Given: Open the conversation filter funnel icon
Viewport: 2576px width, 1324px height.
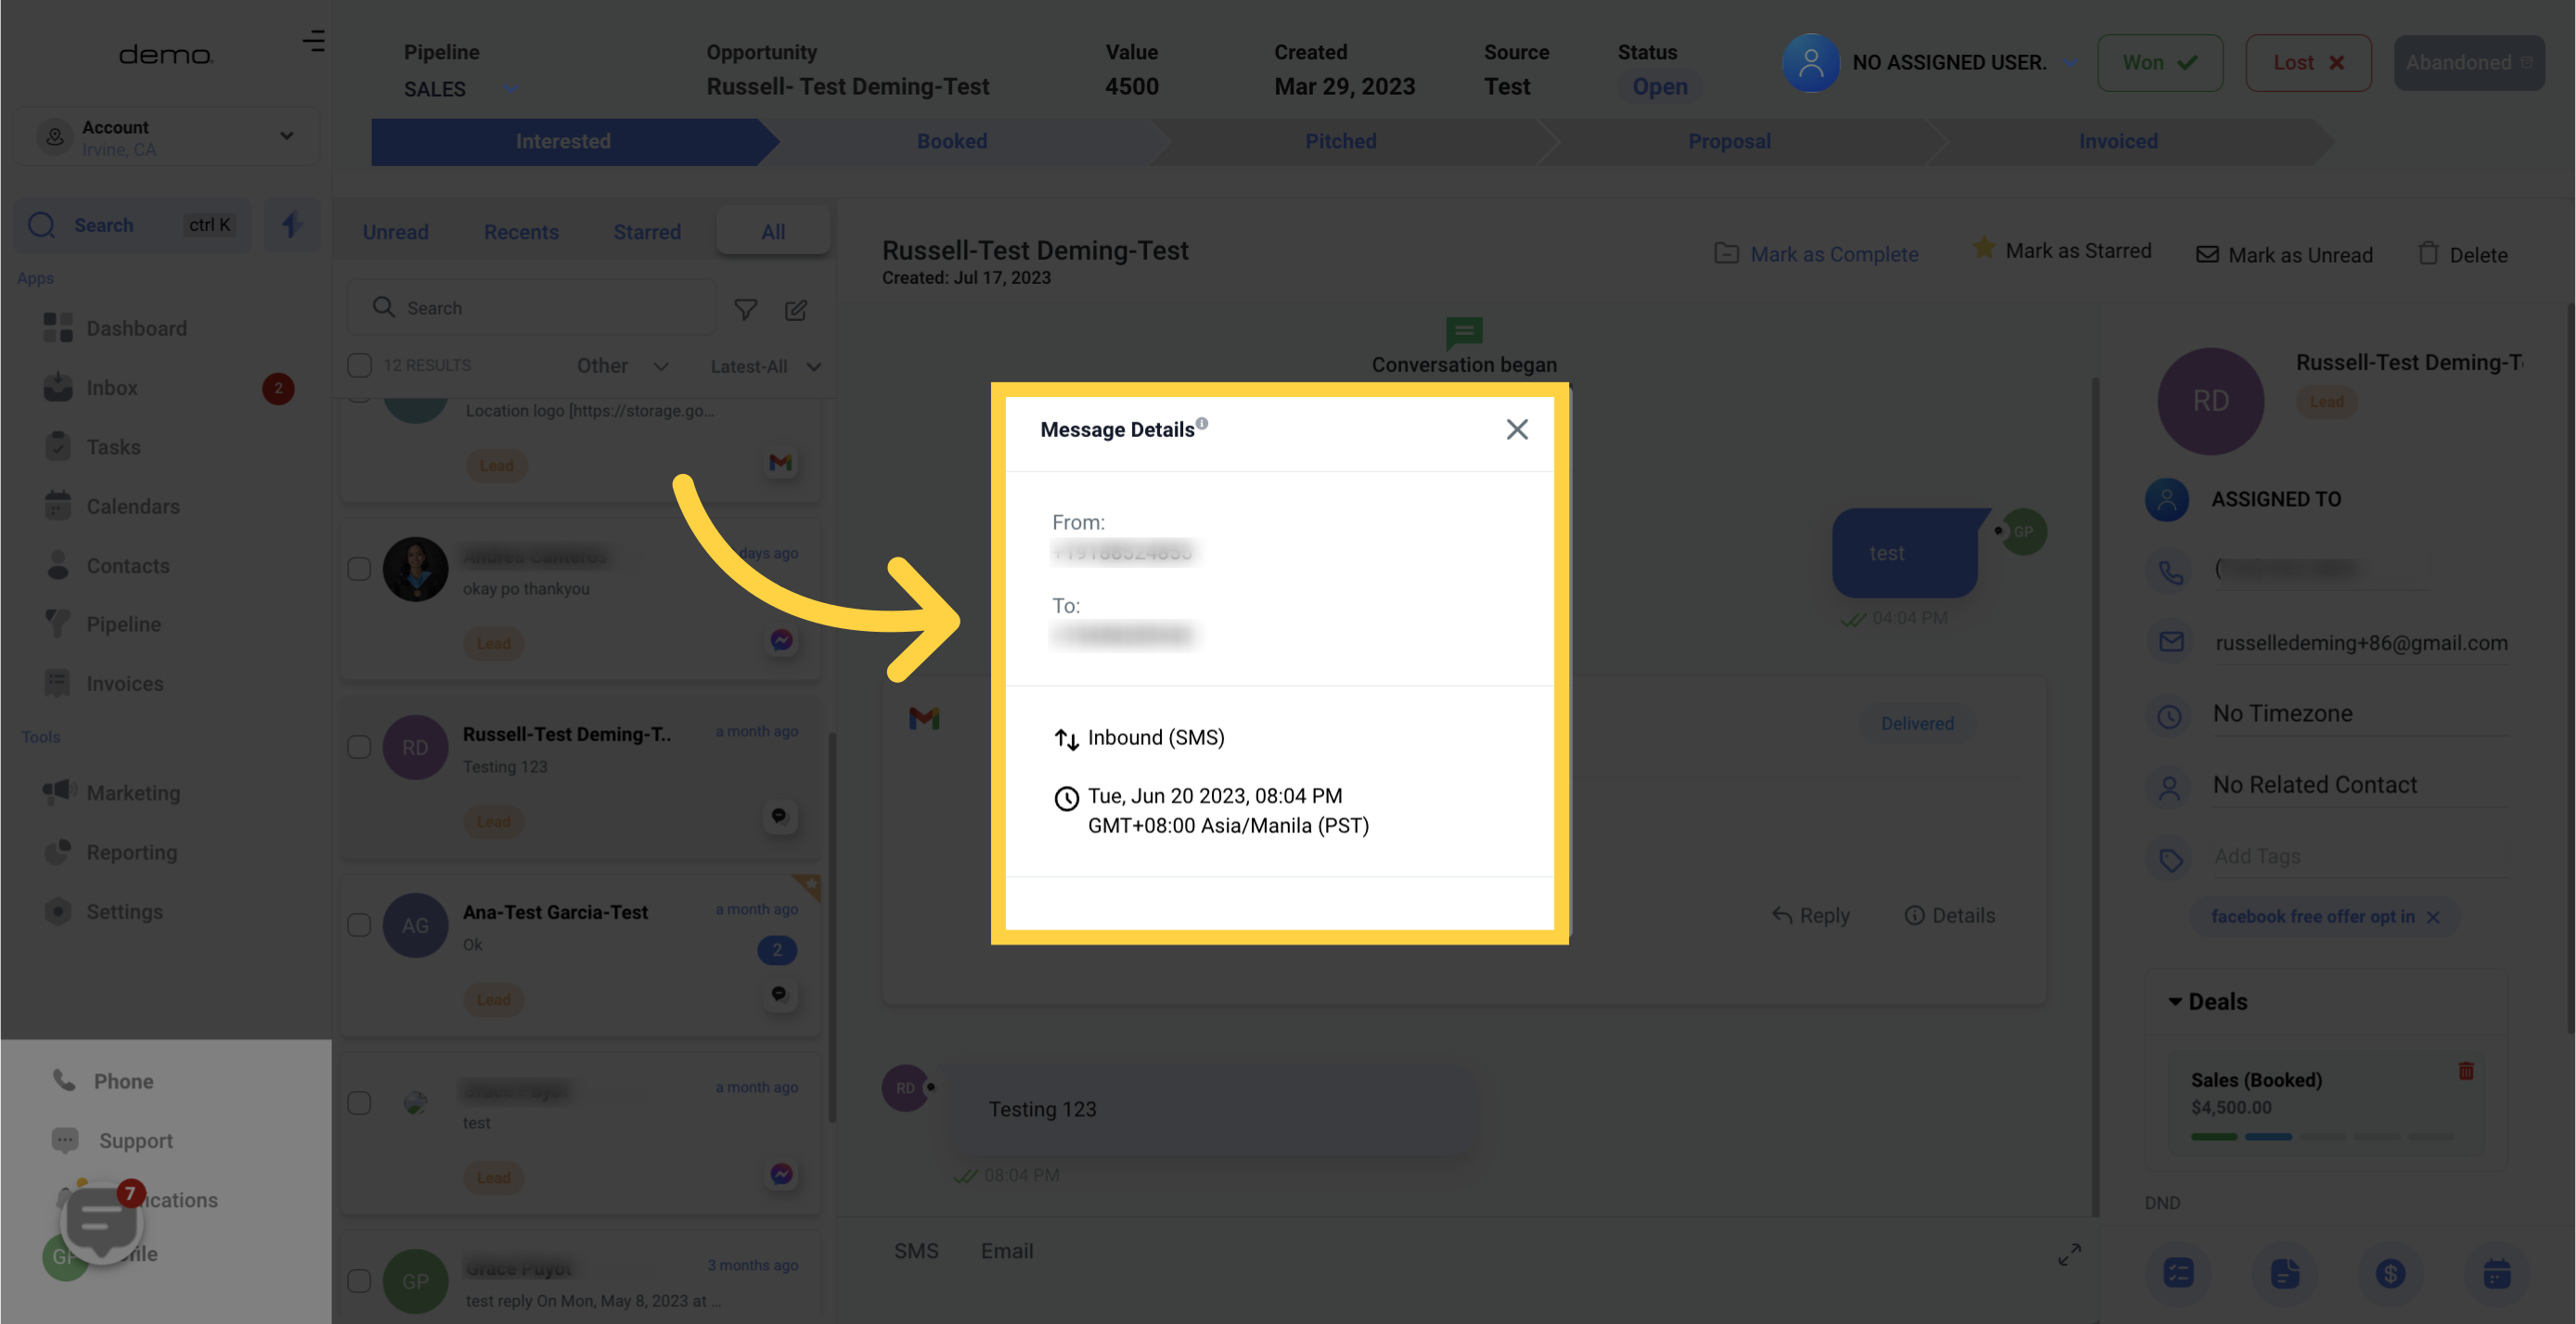Looking at the screenshot, I should pos(745,309).
